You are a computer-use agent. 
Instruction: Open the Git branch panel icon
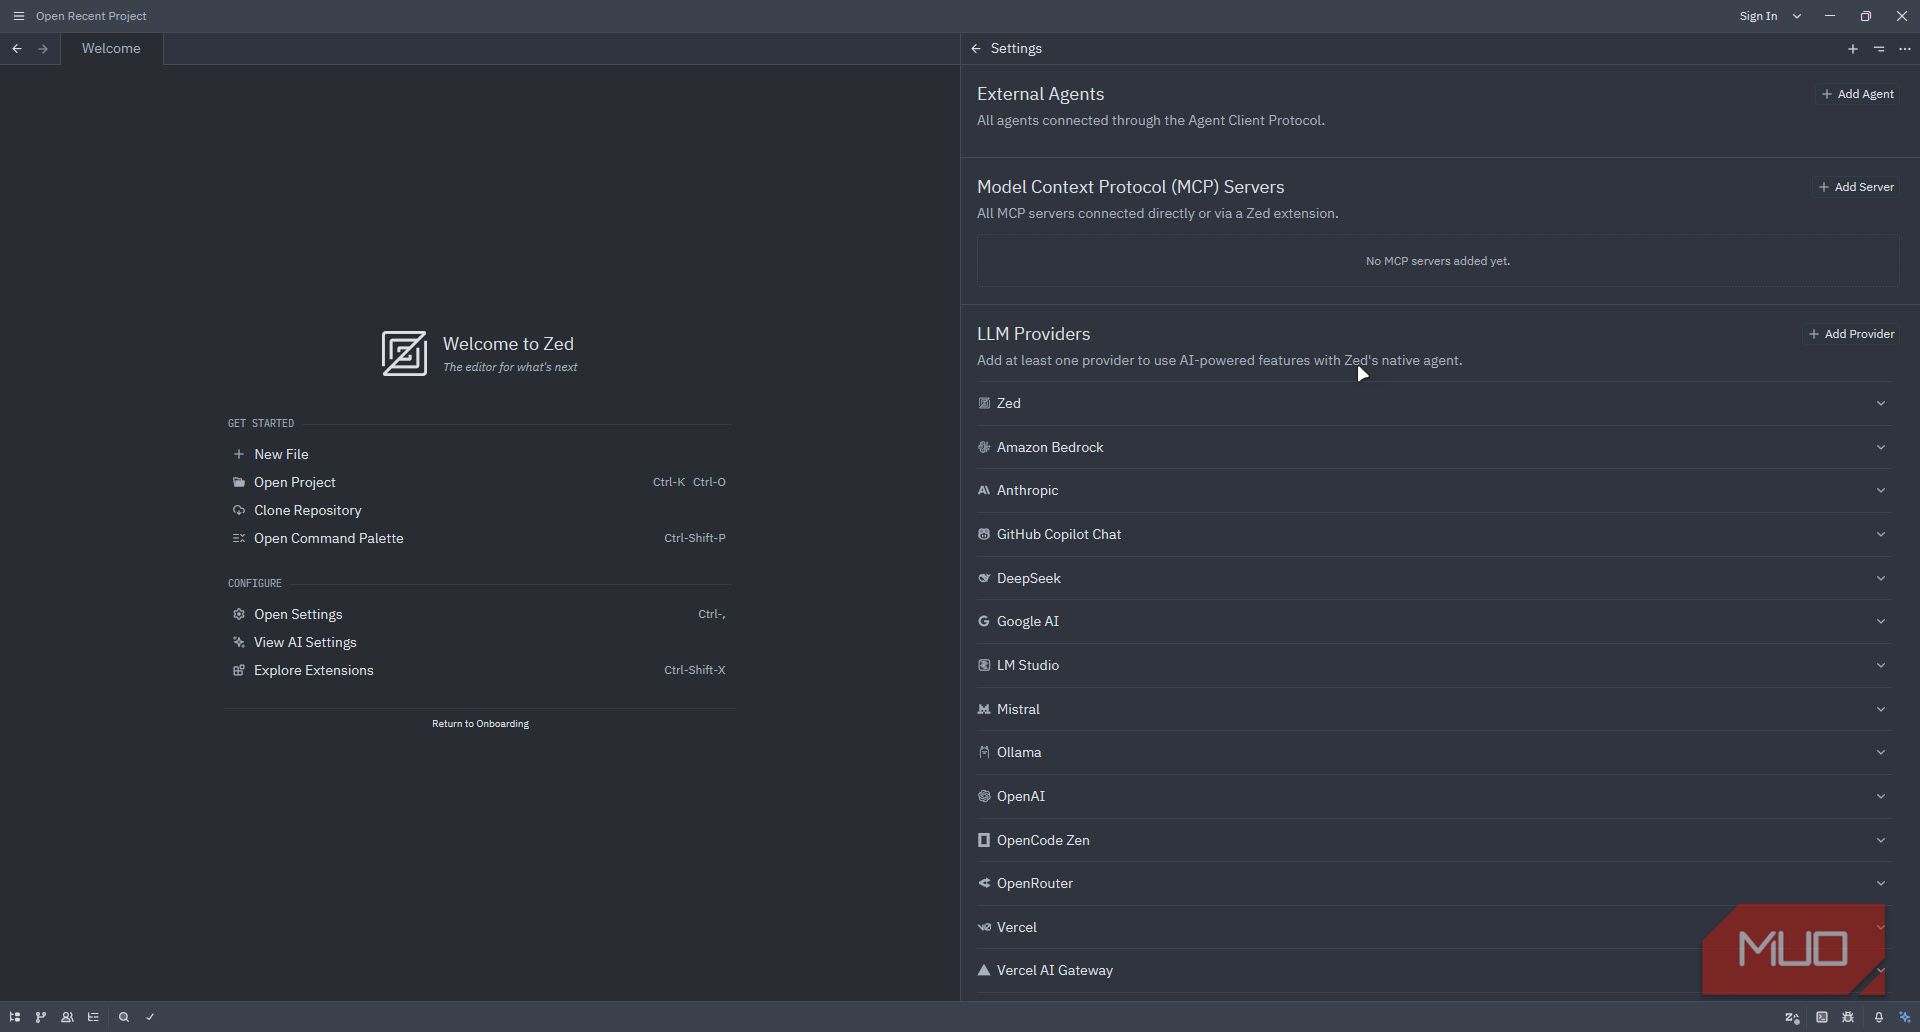(41, 1017)
